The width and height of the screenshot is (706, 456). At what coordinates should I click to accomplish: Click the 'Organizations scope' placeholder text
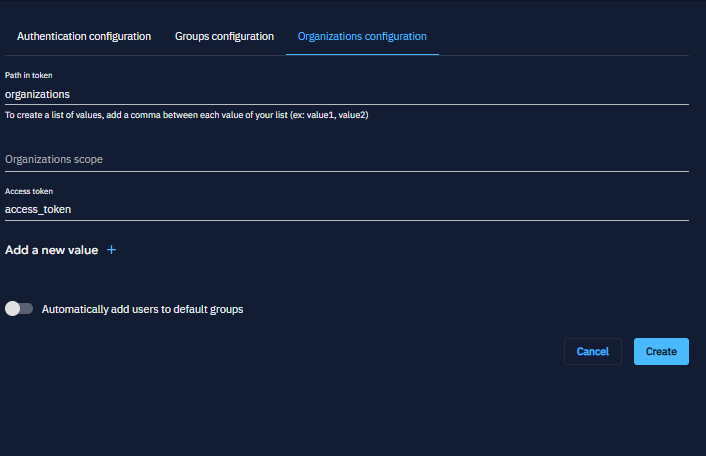(x=54, y=159)
